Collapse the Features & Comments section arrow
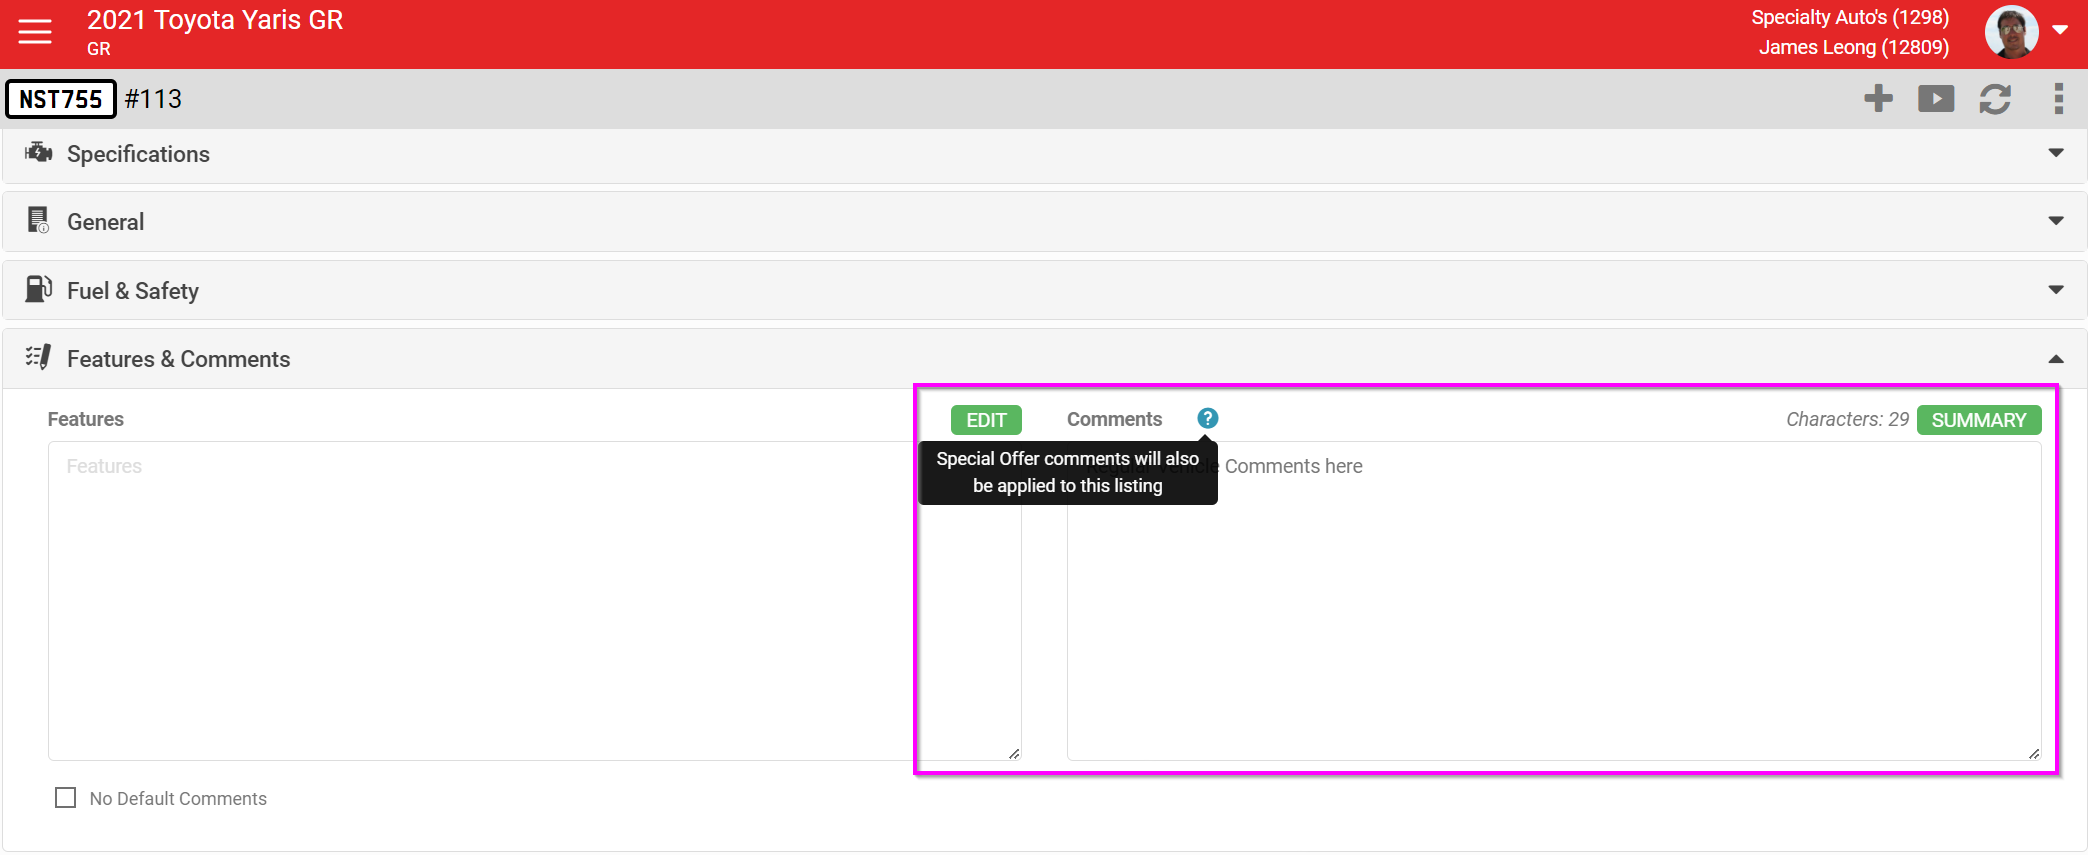The width and height of the screenshot is (2088, 855). [2056, 359]
